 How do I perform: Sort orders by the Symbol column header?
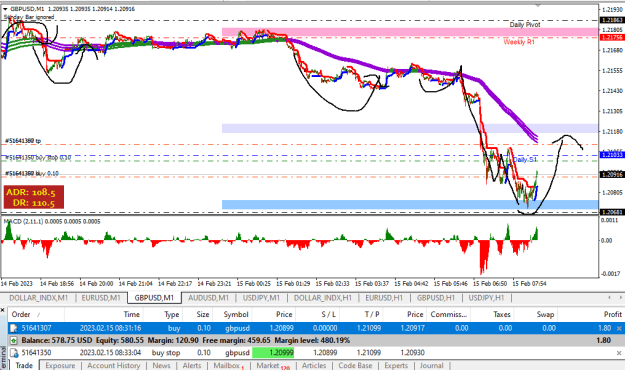click(233, 315)
